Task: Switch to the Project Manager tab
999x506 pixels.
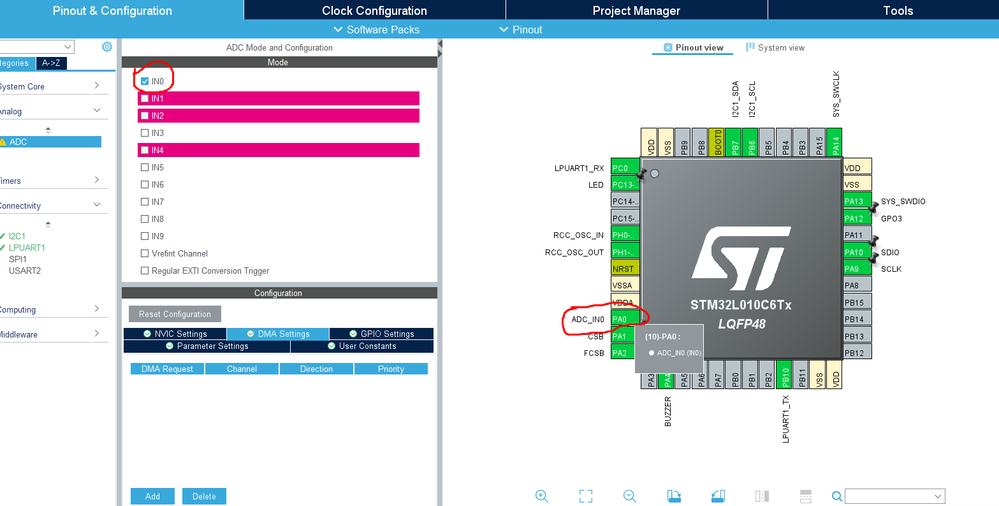Action: point(636,10)
